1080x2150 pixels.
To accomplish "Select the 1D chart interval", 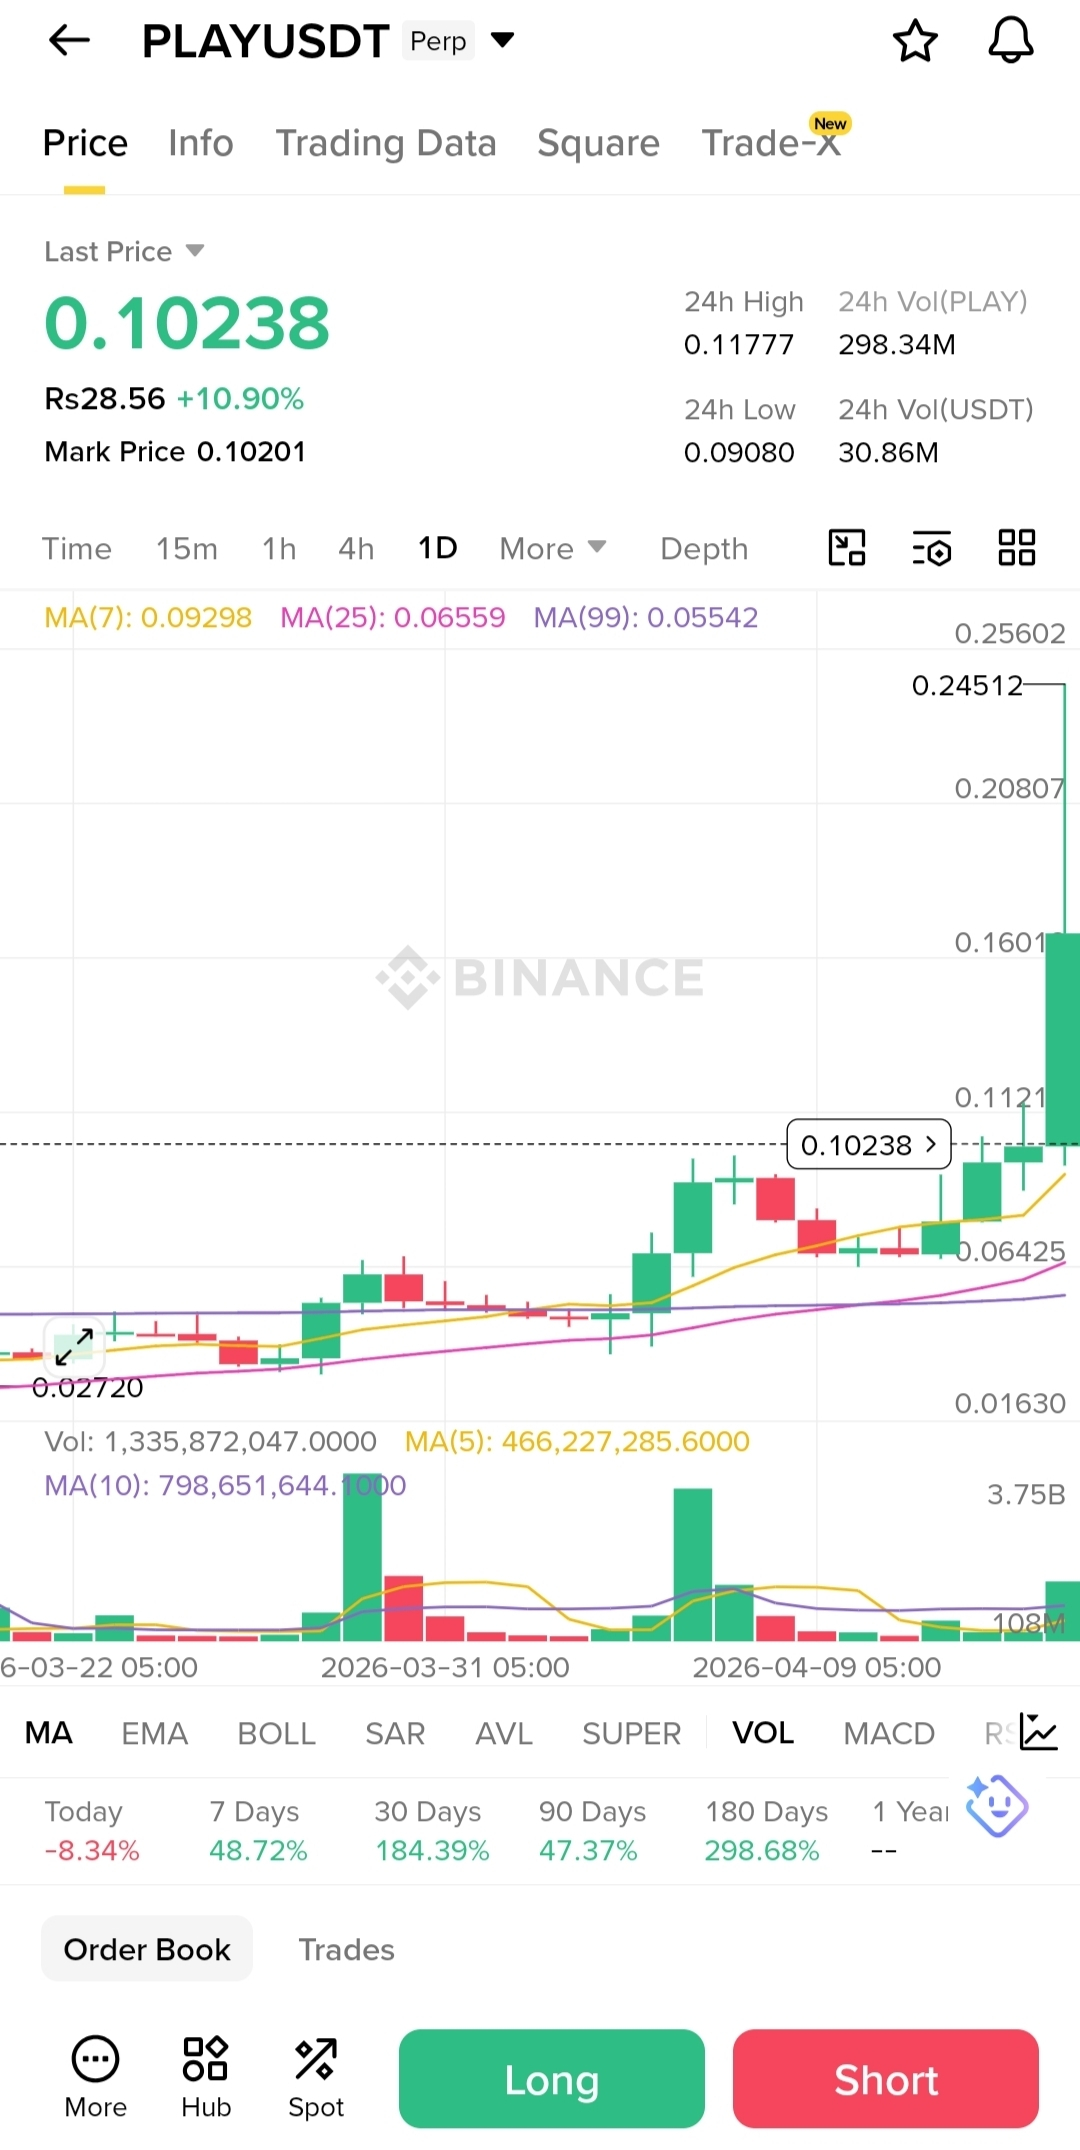I will coord(438,548).
